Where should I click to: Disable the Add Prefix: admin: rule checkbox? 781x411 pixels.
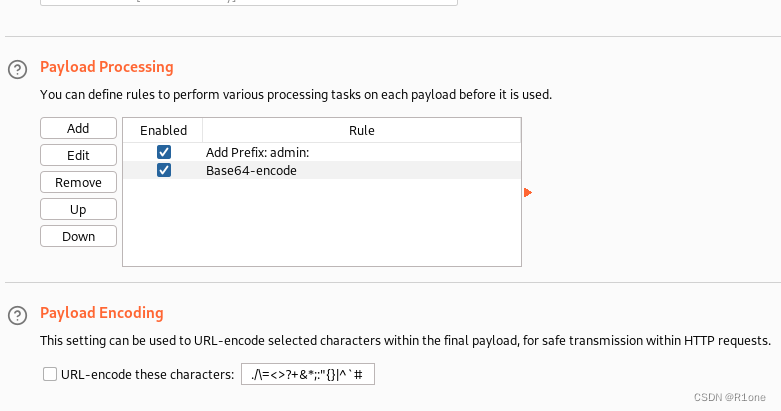(x=164, y=152)
